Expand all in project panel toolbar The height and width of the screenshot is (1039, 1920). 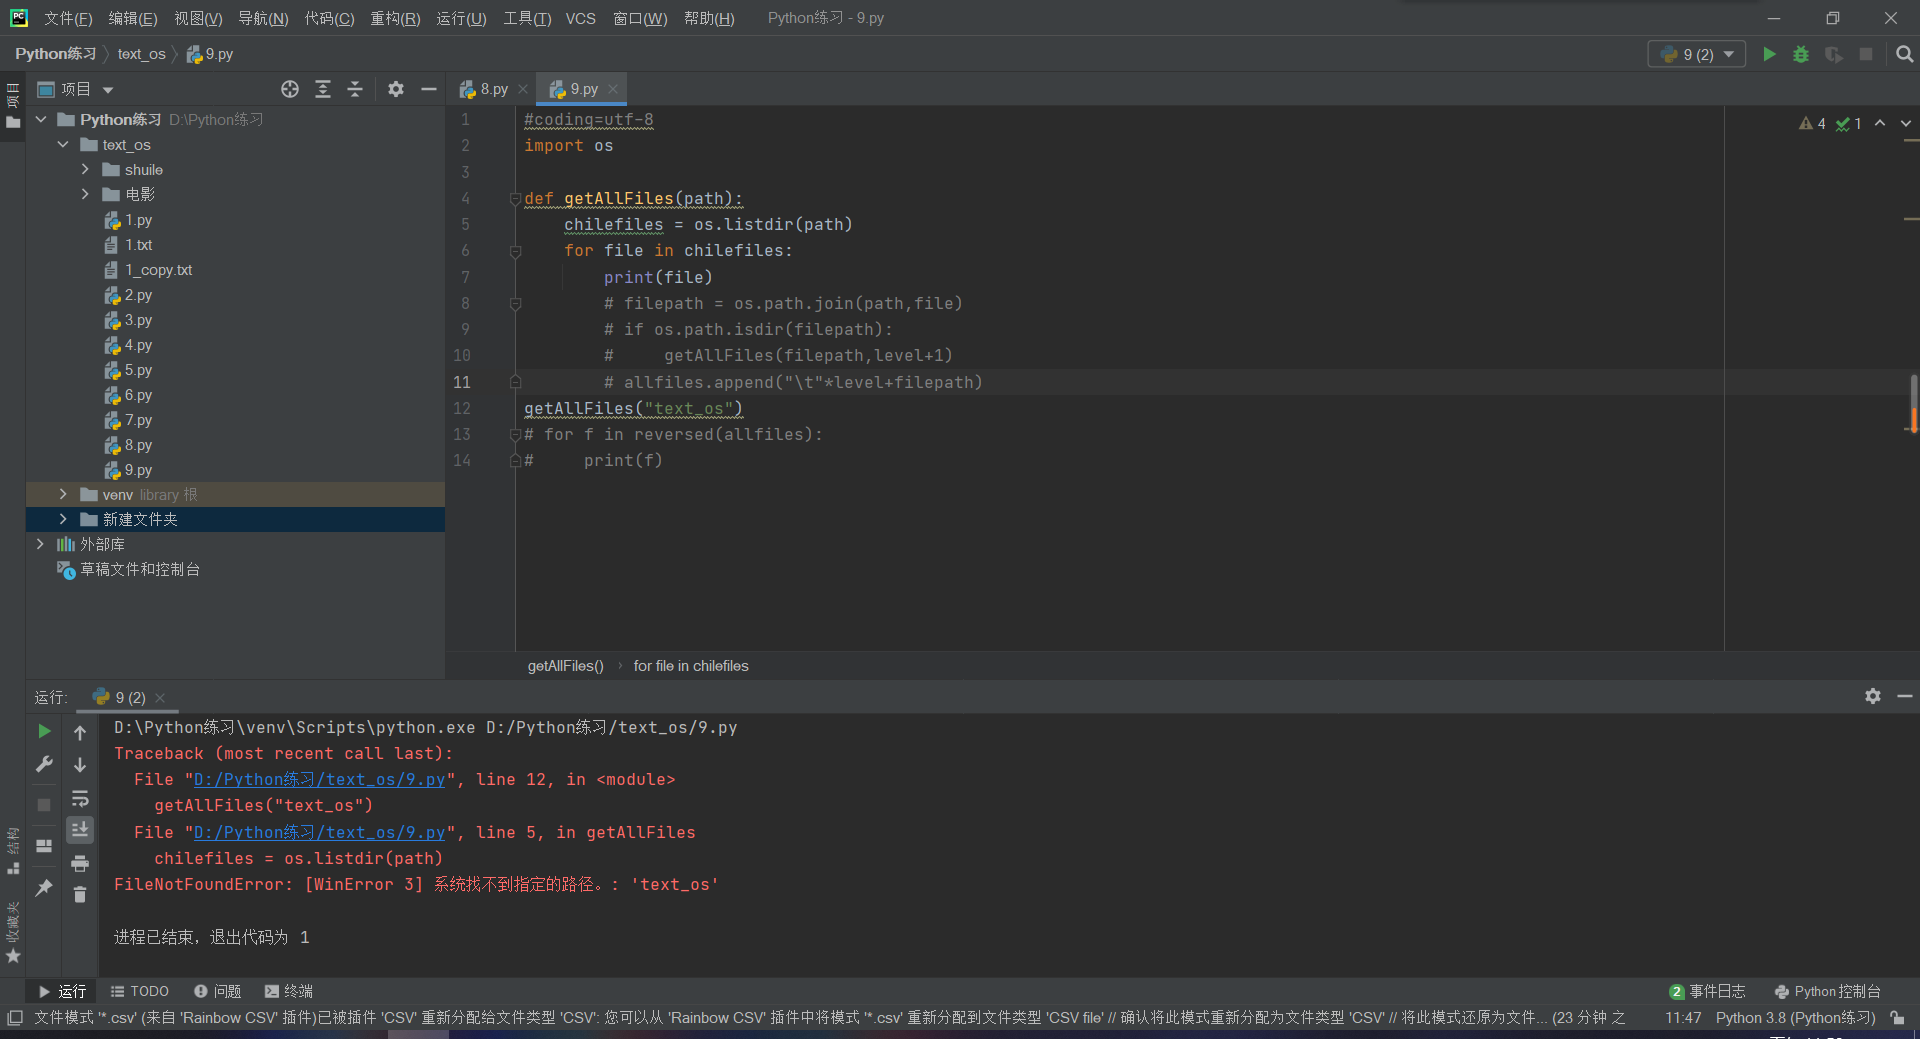[x=323, y=89]
